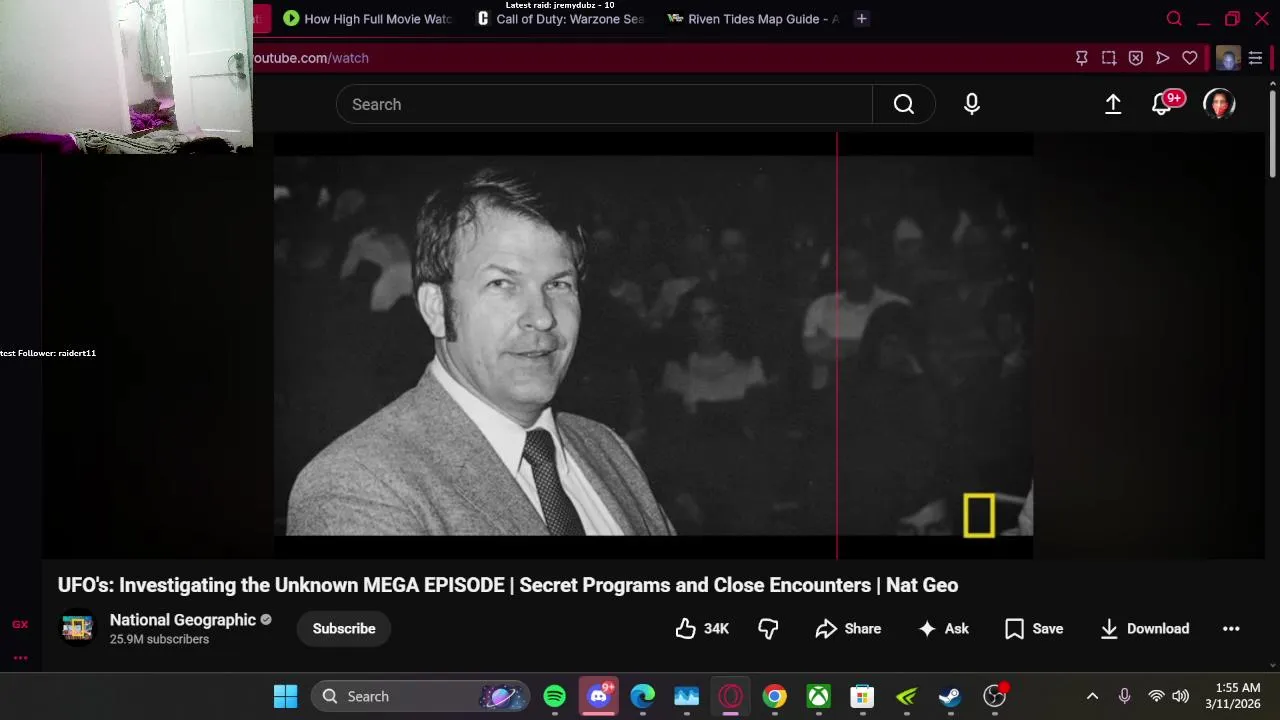Open a new browser tab
The height and width of the screenshot is (720, 1280).
point(861,19)
